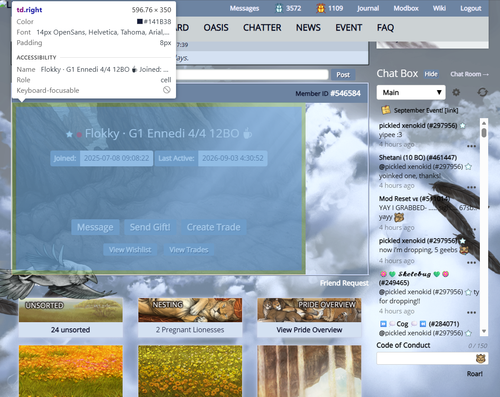This screenshot has width=500, height=397.
Task: Open the Messages menu item
Action: pyautogui.click(x=244, y=8)
